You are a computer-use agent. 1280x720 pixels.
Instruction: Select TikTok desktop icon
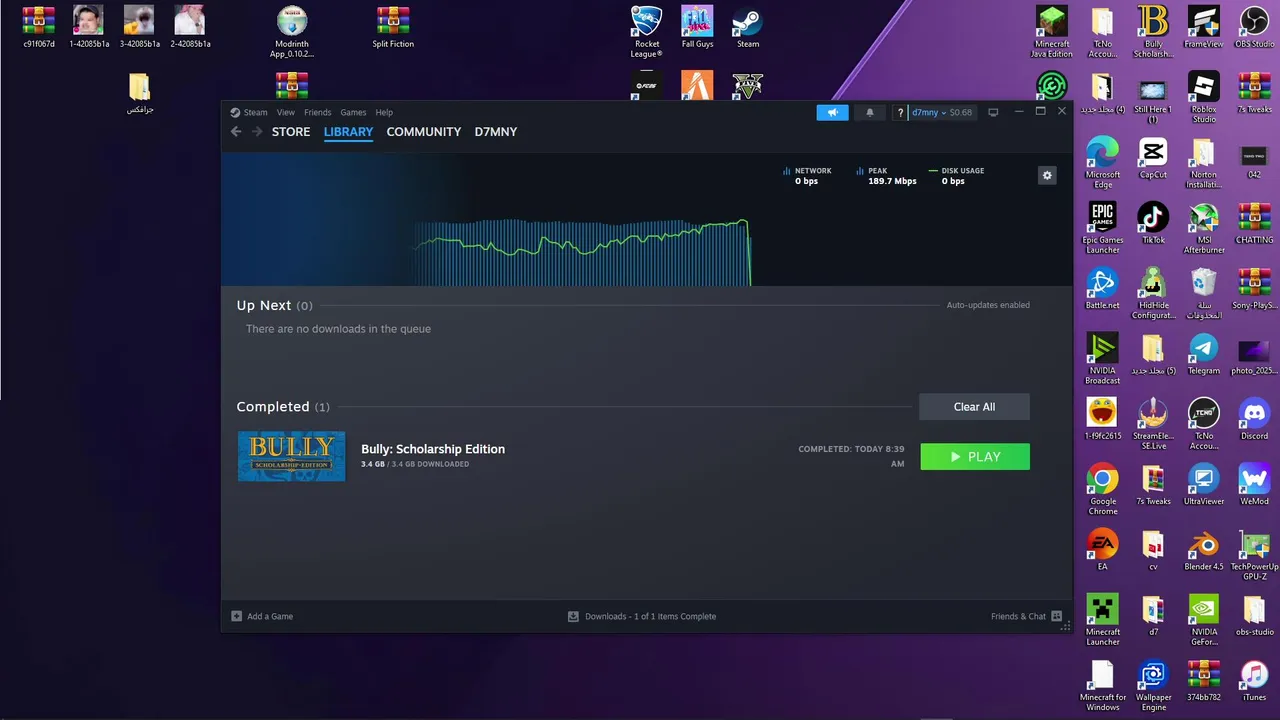(1153, 223)
